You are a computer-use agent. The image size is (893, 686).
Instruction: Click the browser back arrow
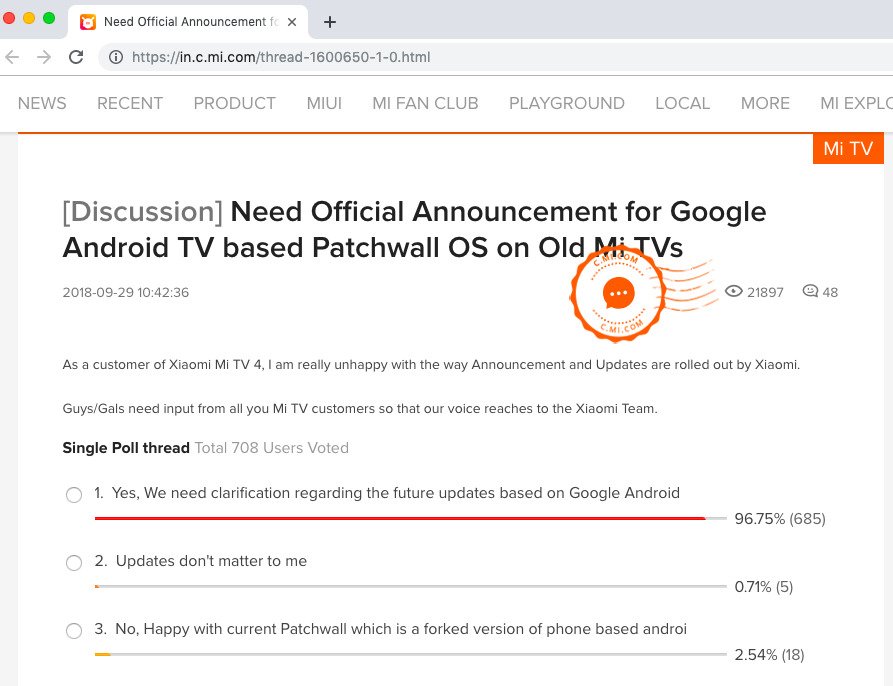tap(12, 57)
